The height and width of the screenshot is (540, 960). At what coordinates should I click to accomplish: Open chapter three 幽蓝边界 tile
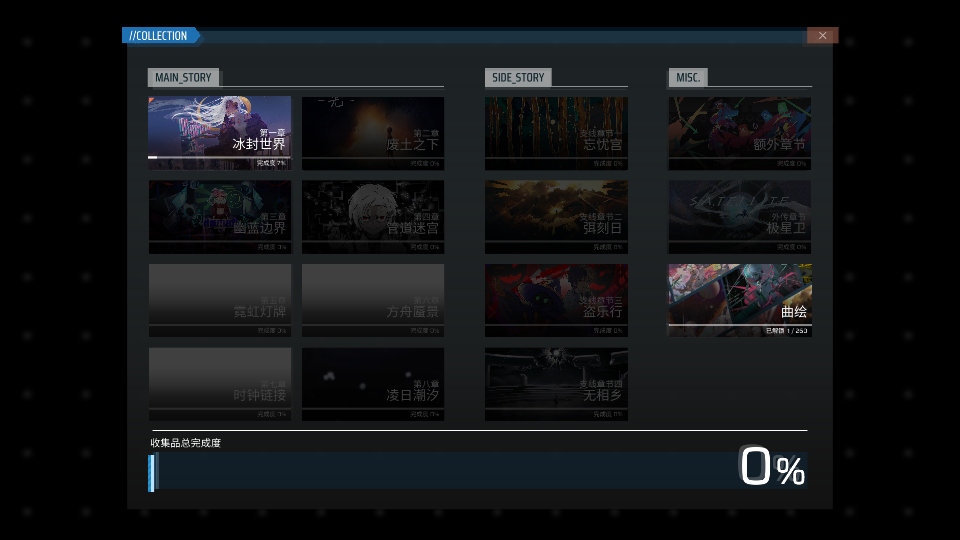pos(219,216)
